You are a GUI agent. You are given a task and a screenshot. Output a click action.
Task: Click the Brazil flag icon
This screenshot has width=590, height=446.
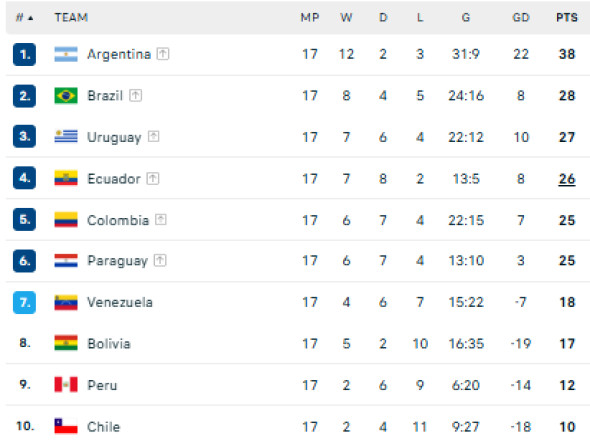click(66, 96)
